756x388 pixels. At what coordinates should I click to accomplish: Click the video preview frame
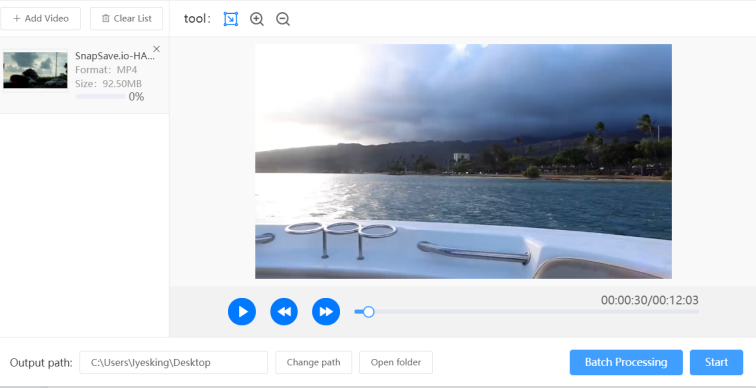pyautogui.click(x=463, y=161)
